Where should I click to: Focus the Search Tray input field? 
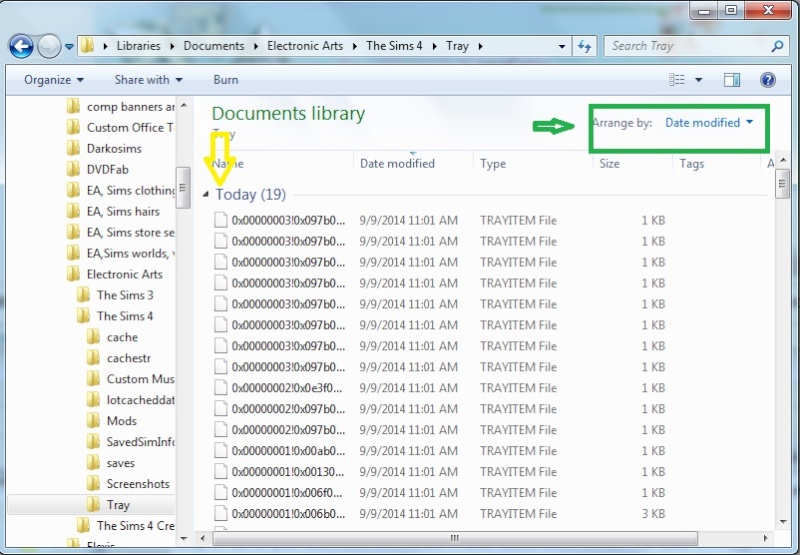688,46
